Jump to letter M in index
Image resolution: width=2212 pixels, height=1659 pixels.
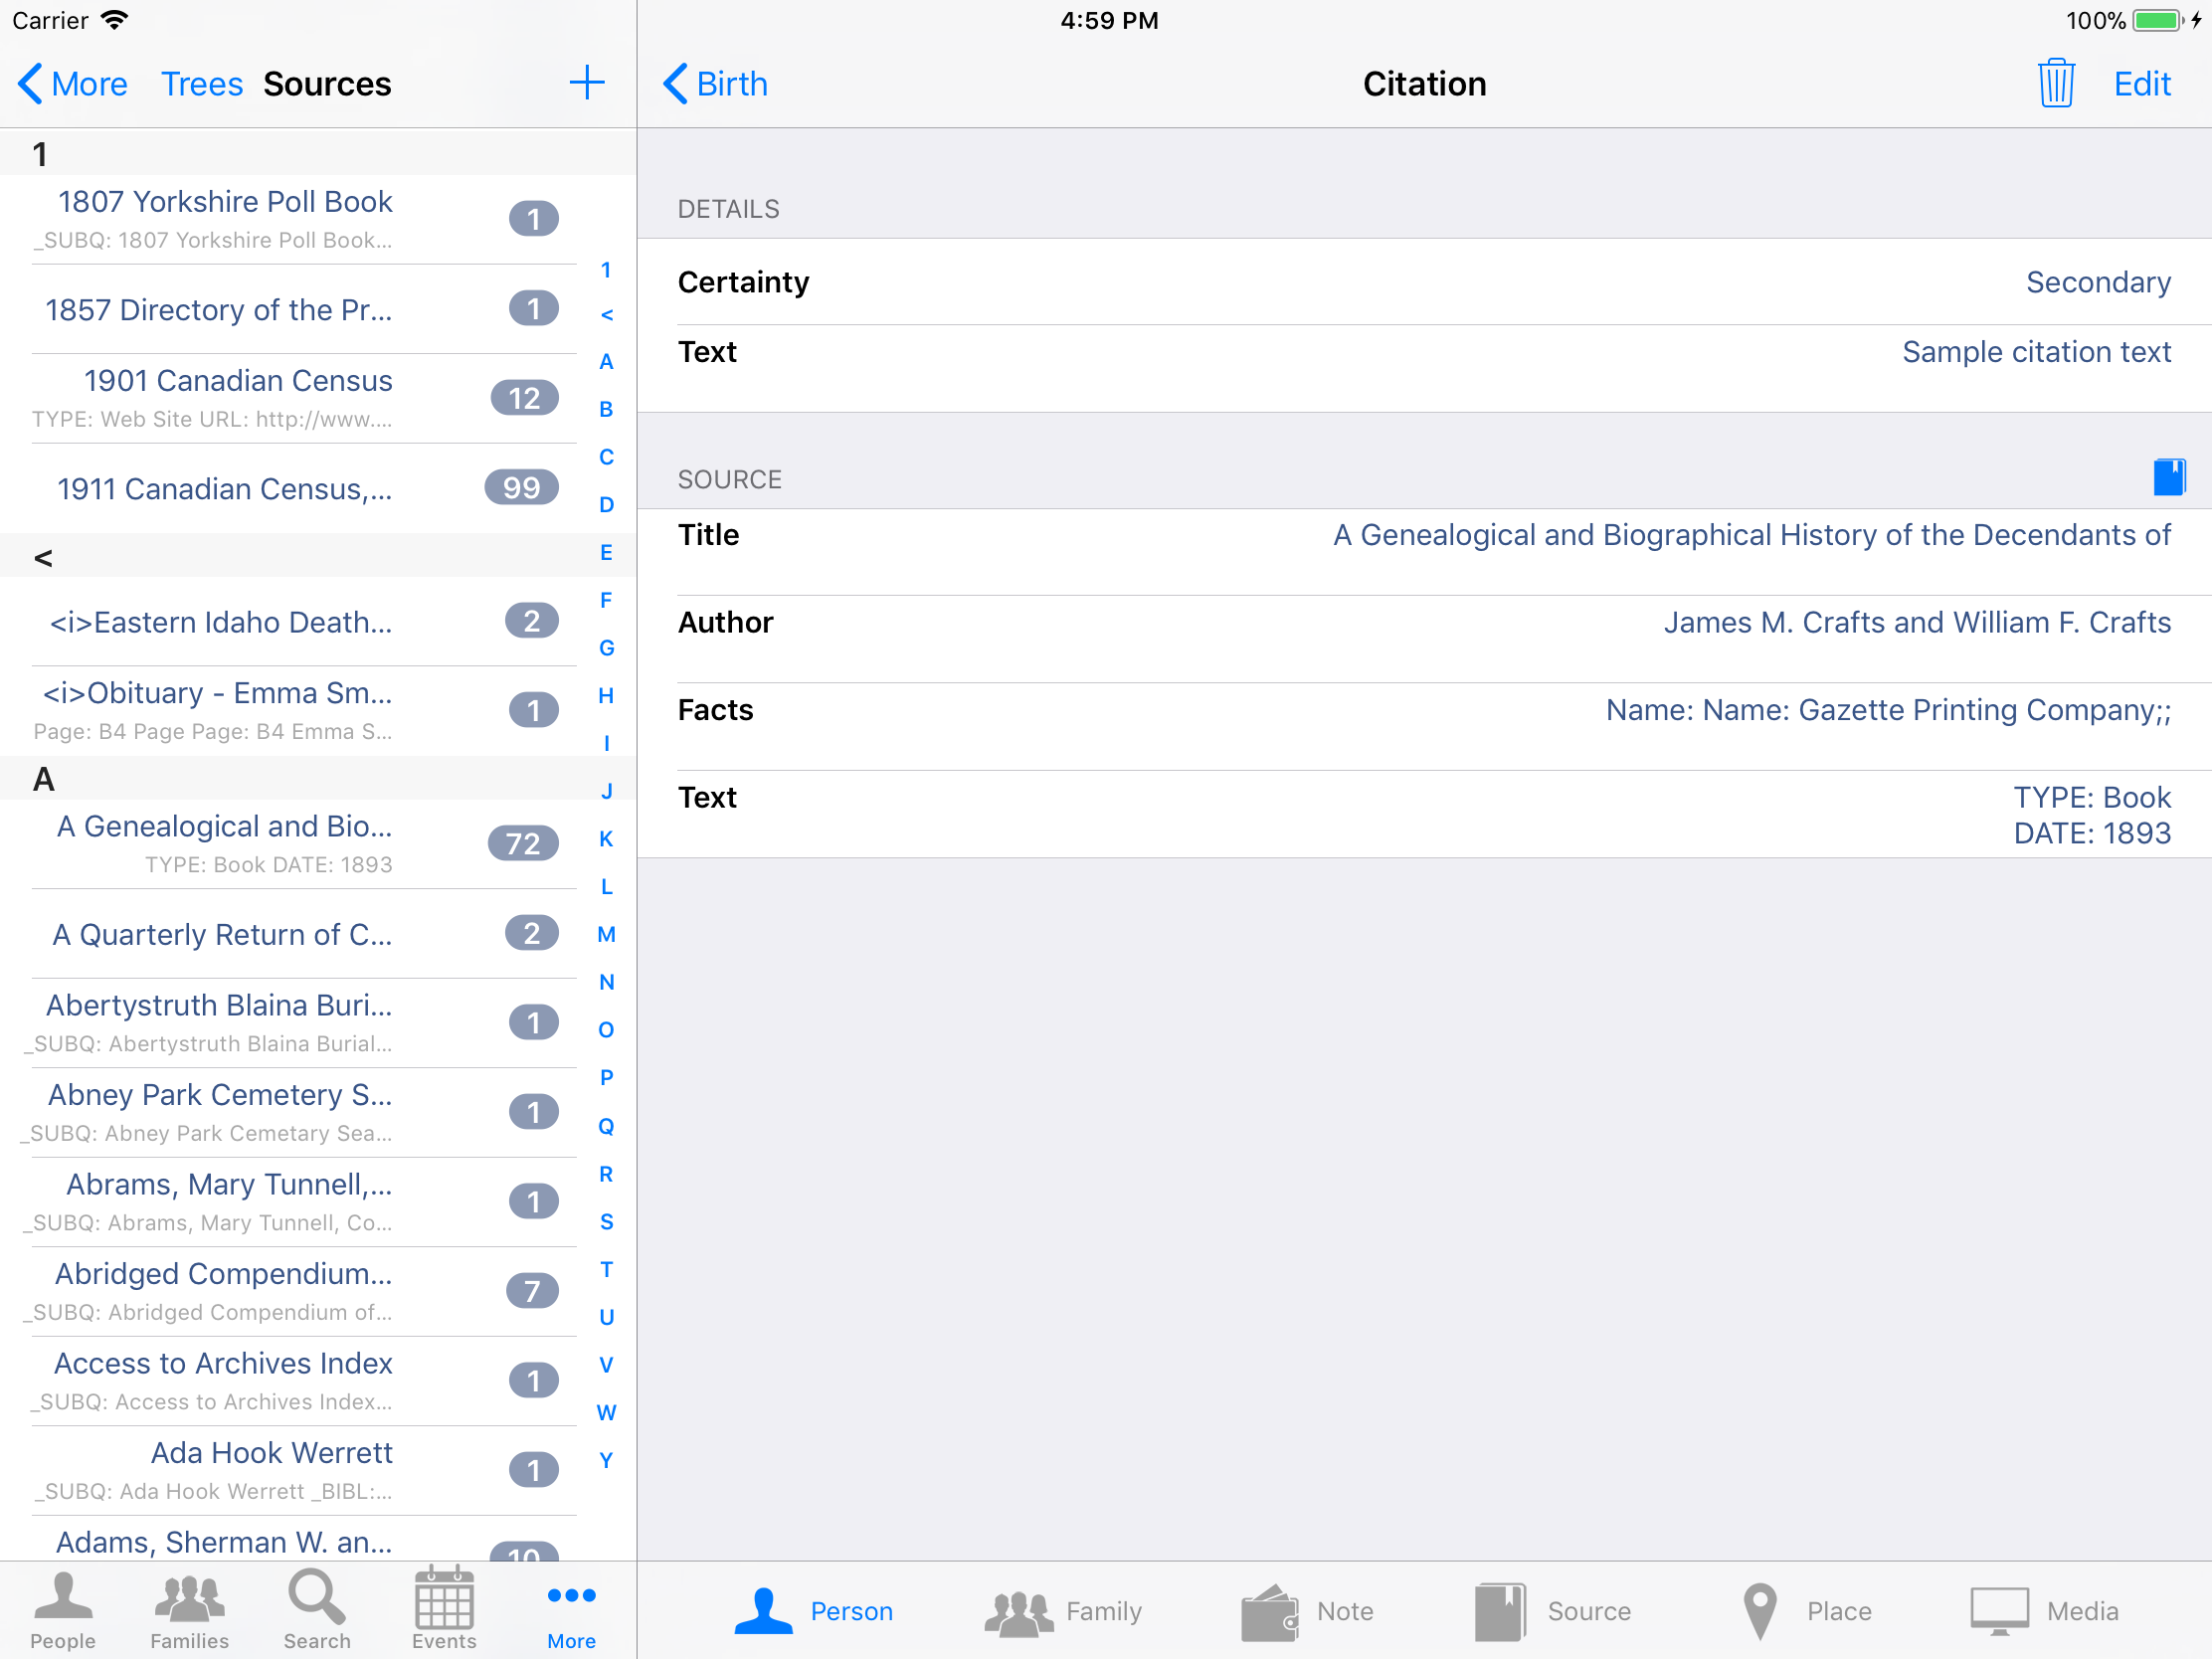tap(606, 934)
